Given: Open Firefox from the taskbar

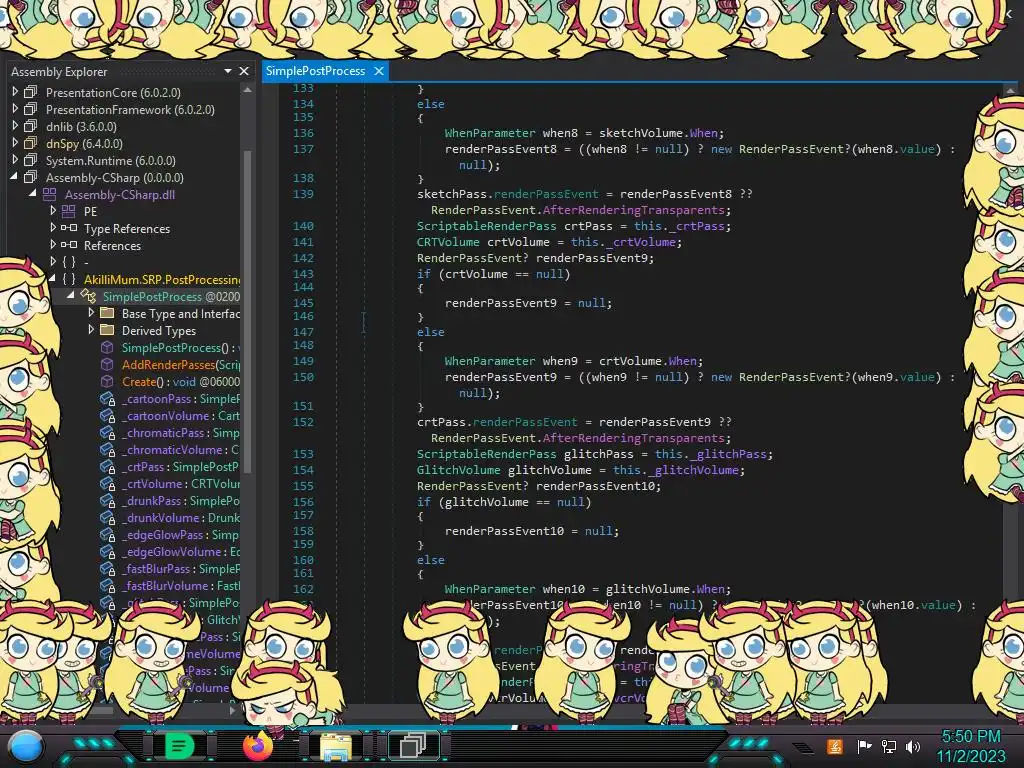Looking at the screenshot, I should (x=257, y=746).
